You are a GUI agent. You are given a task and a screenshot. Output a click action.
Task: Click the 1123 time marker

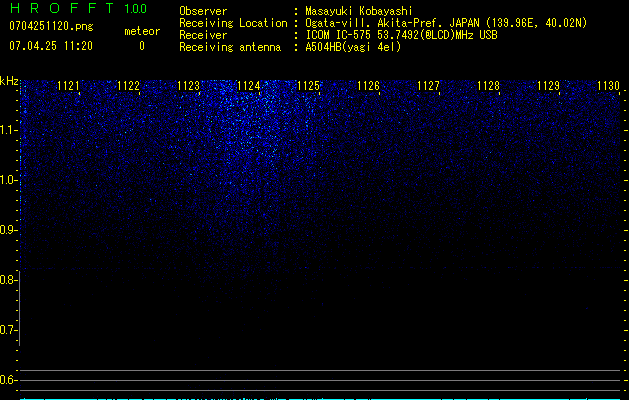coord(188,86)
